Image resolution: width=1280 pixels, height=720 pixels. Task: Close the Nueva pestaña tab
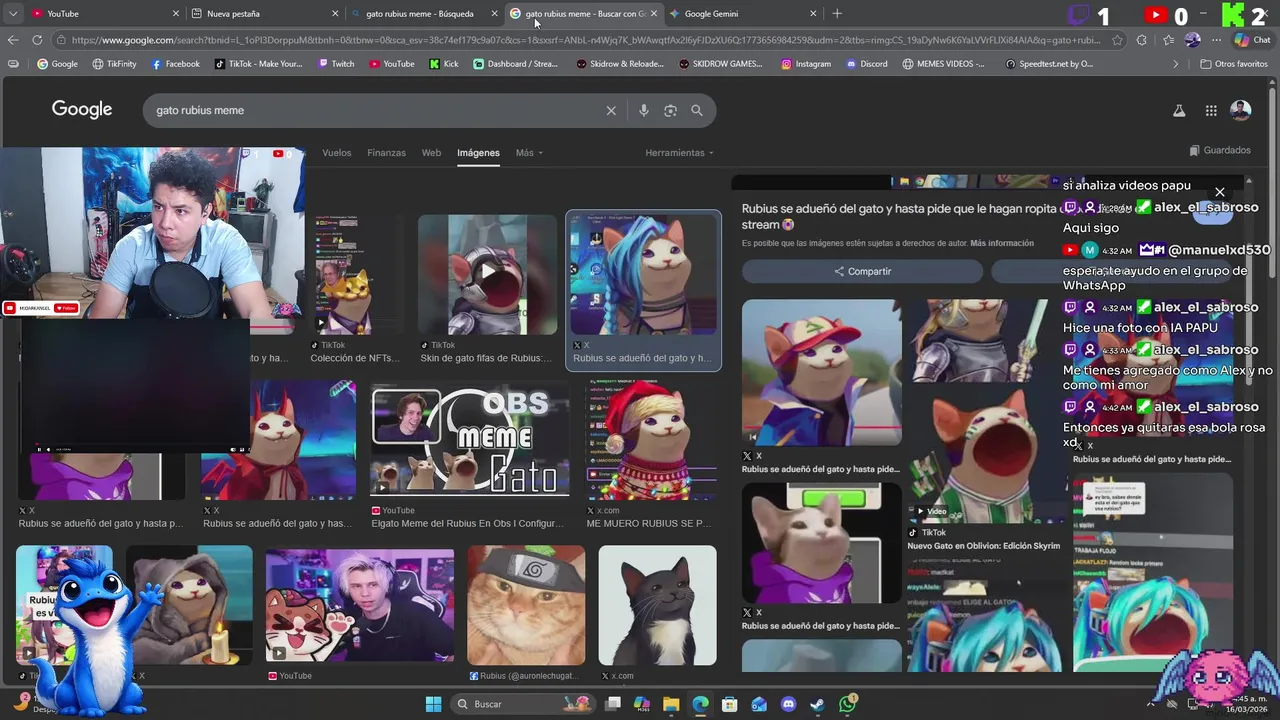(335, 13)
